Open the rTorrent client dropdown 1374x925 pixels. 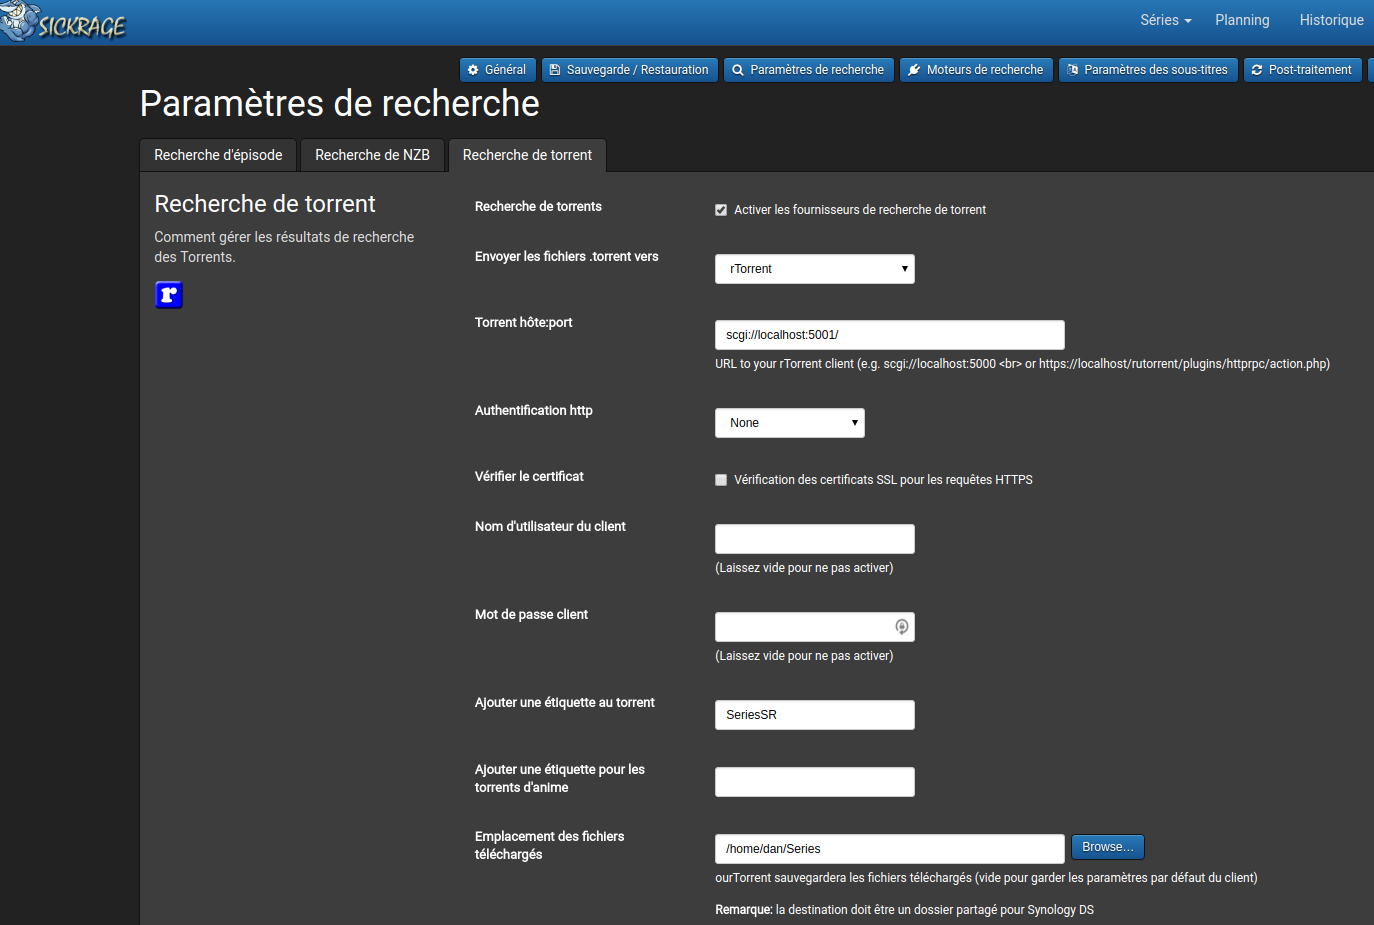815,269
